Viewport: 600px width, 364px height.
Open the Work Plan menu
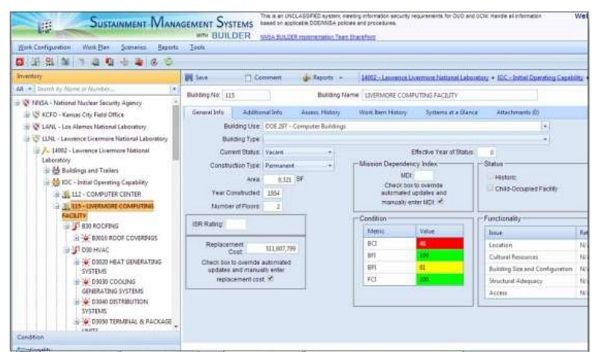tap(96, 47)
